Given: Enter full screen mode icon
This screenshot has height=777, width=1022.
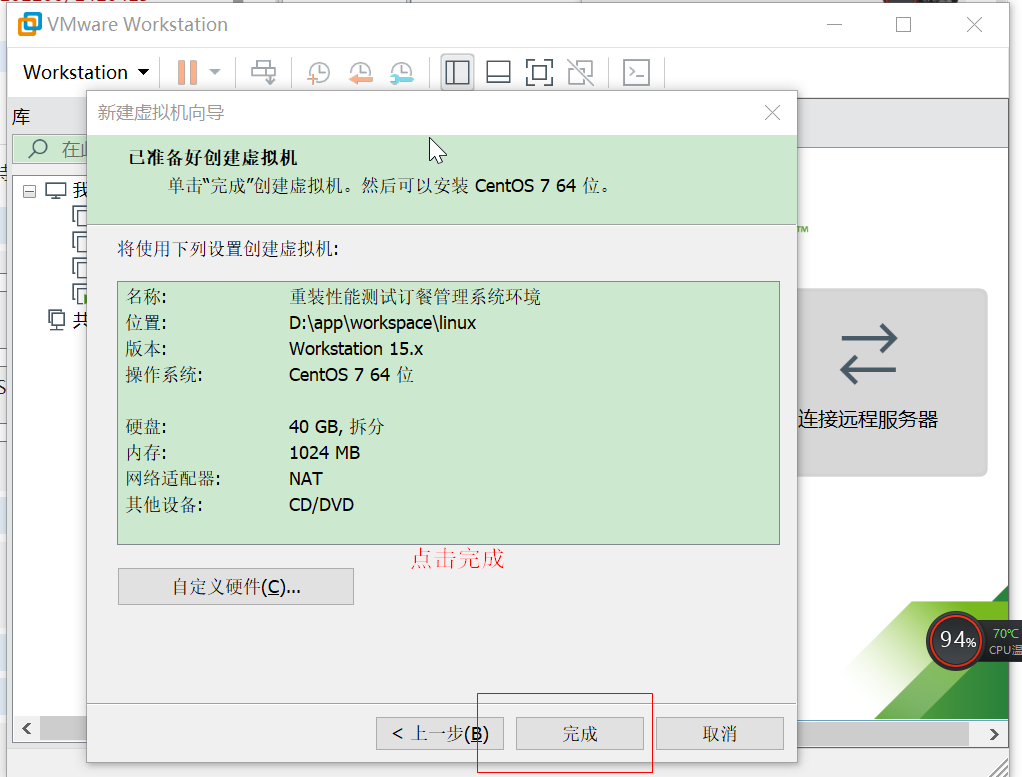Looking at the screenshot, I should (x=540, y=72).
